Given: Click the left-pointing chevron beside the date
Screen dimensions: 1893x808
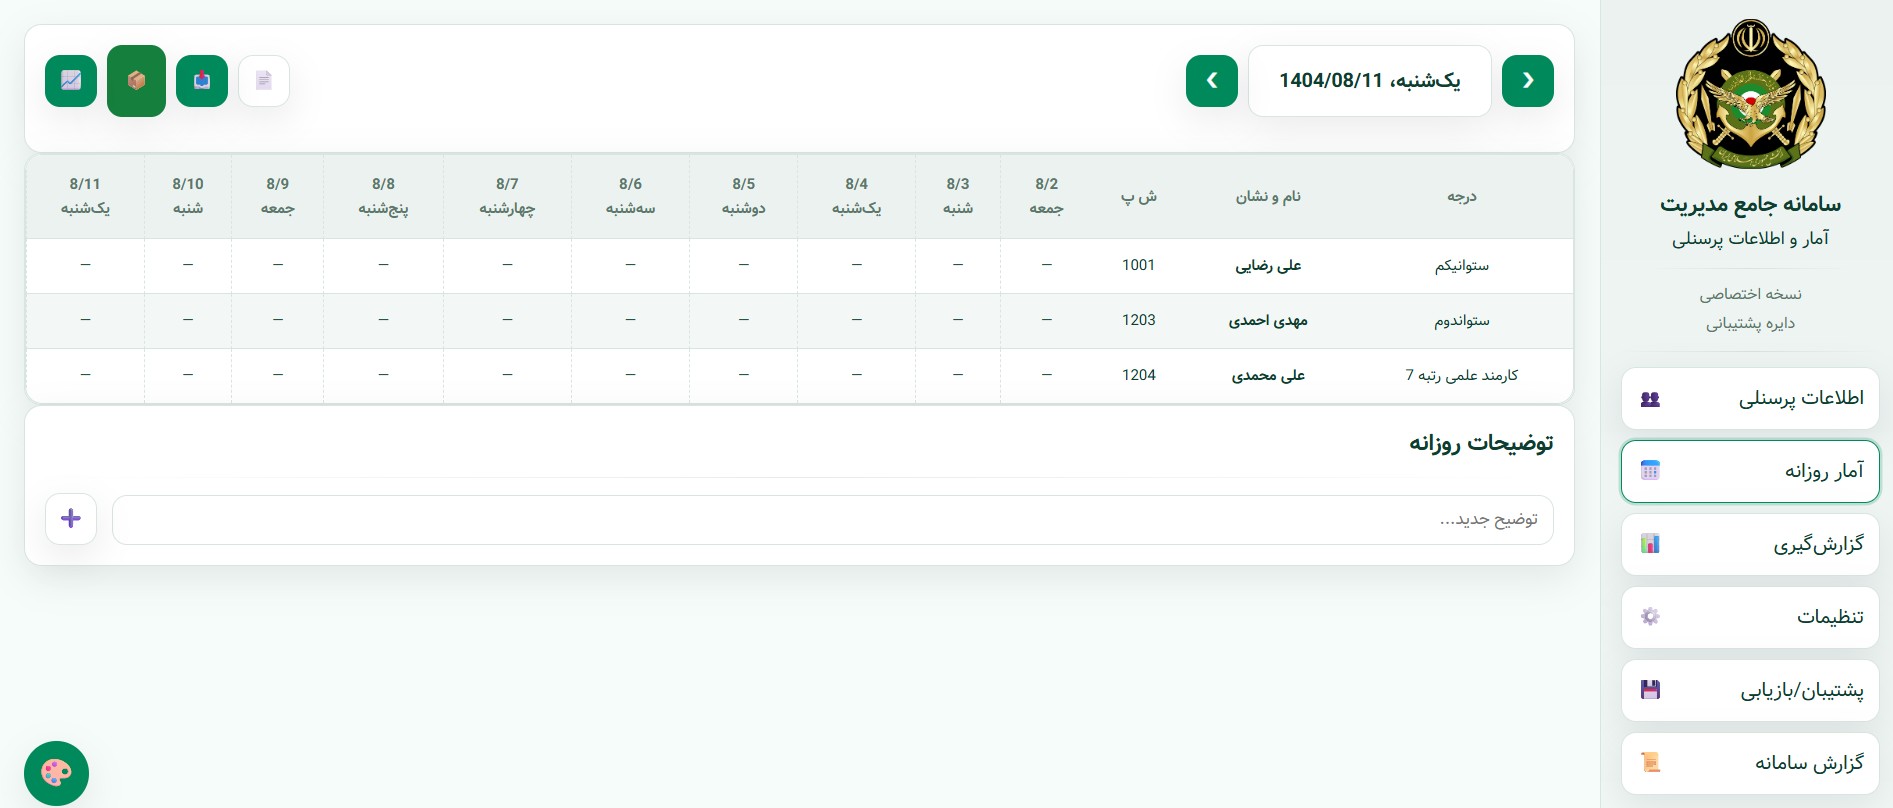Looking at the screenshot, I should (1211, 81).
